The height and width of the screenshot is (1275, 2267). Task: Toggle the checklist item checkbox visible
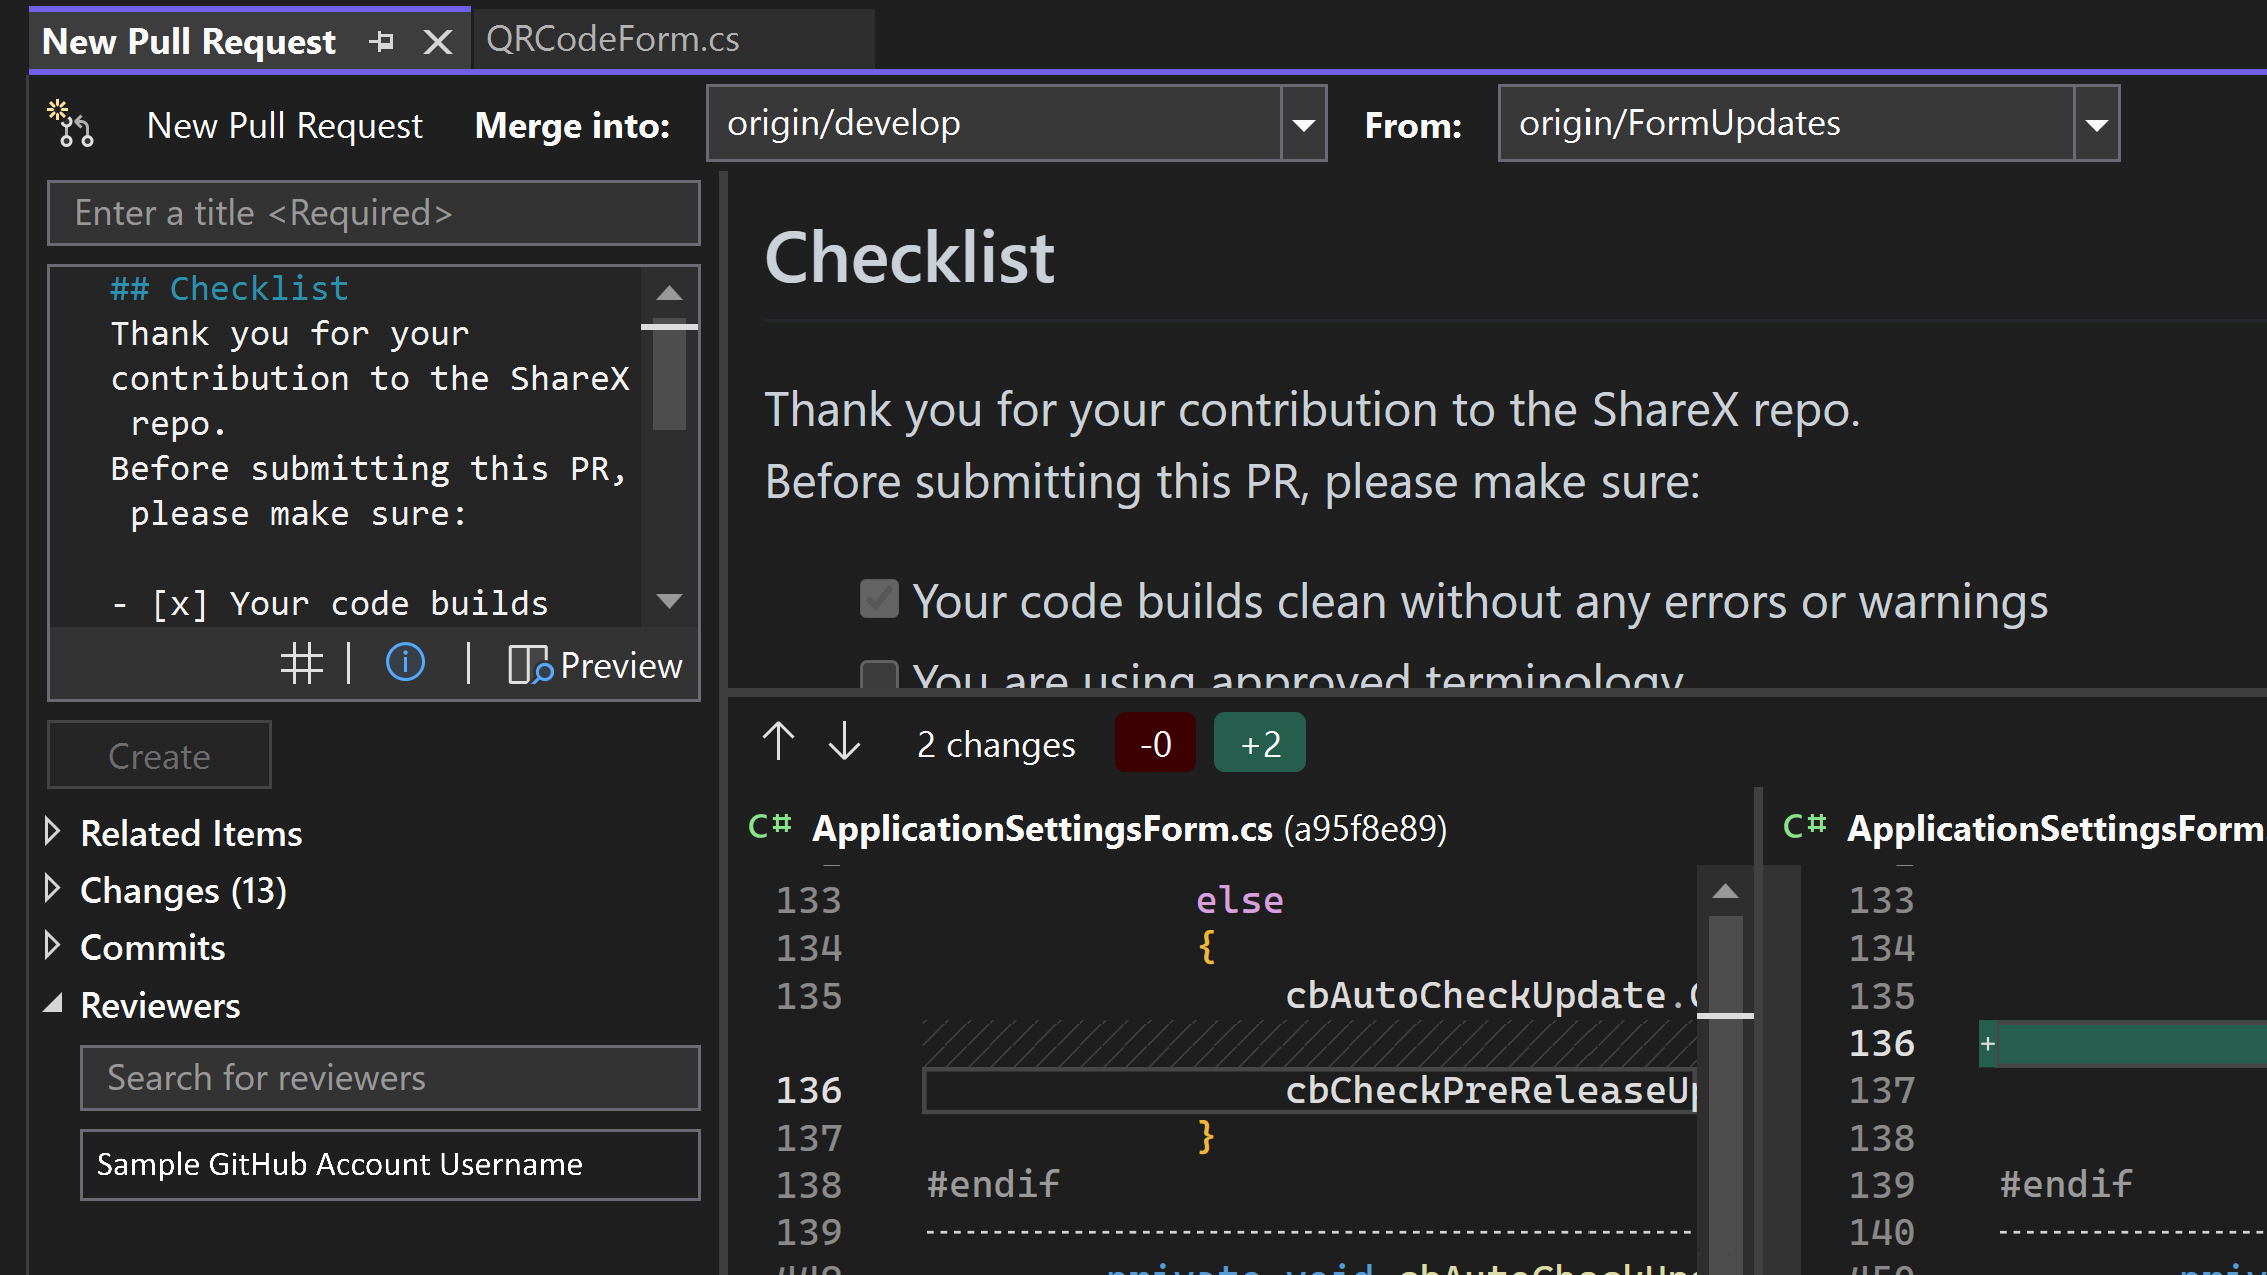[x=877, y=599]
